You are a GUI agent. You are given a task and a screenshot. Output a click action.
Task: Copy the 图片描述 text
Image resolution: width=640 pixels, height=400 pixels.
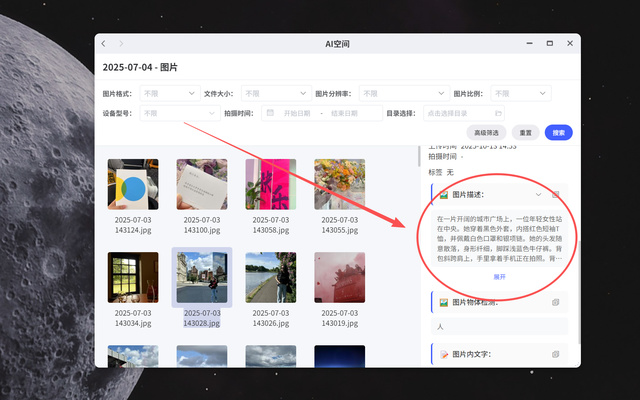[x=556, y=195]
